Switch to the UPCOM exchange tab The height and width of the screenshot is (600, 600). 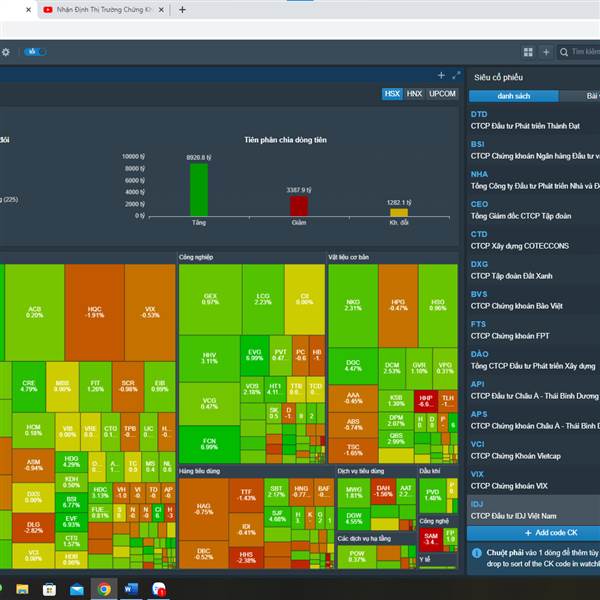tap(442, 94)
